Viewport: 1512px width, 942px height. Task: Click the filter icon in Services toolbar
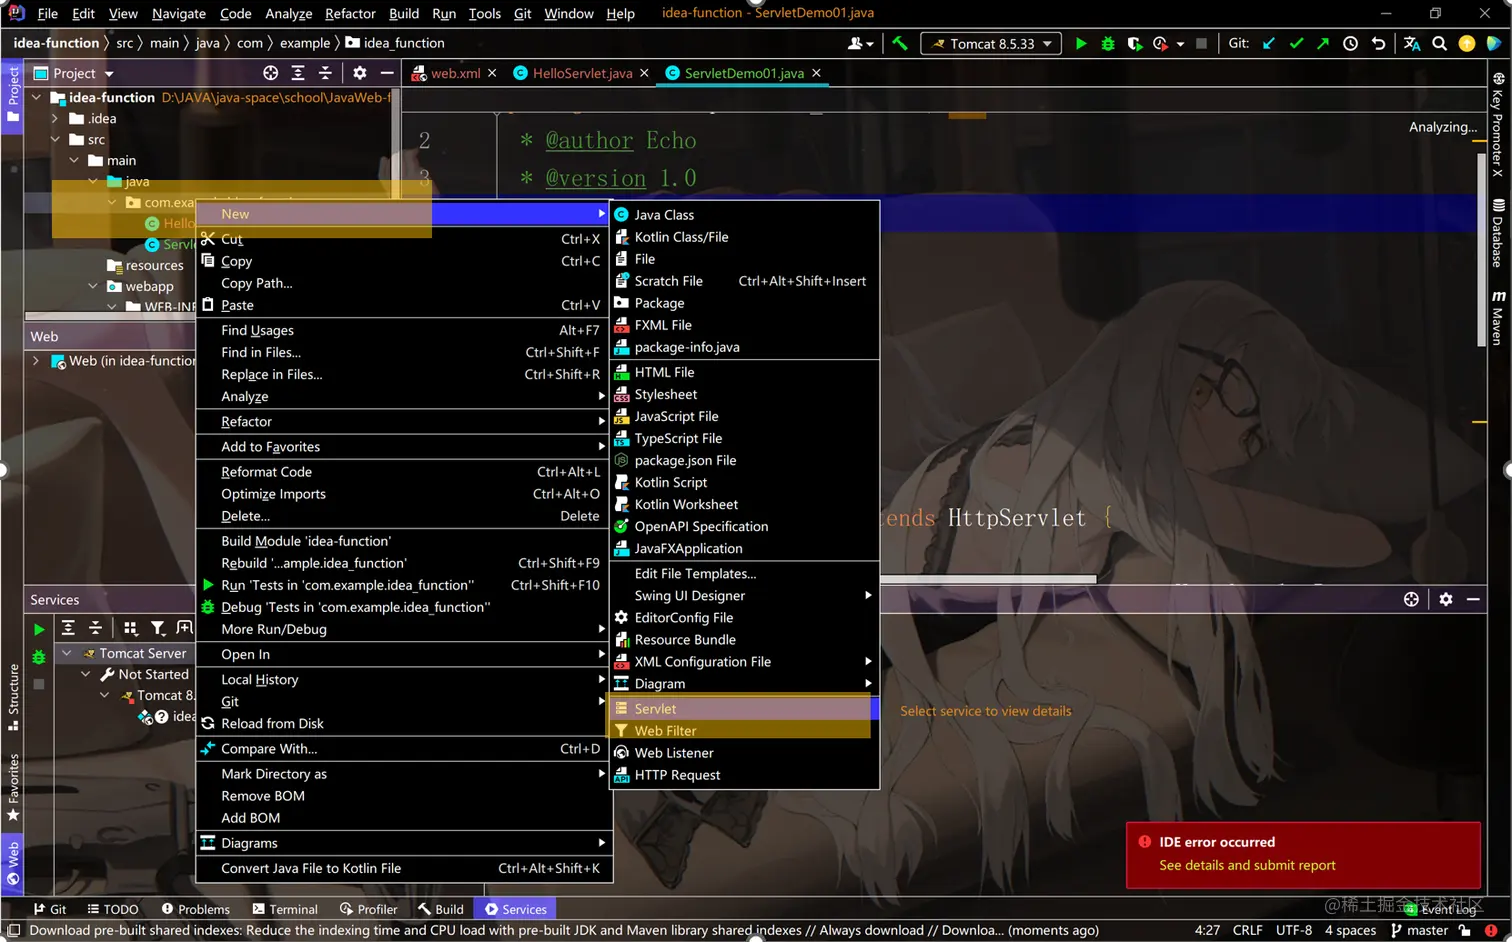point(158,628)
